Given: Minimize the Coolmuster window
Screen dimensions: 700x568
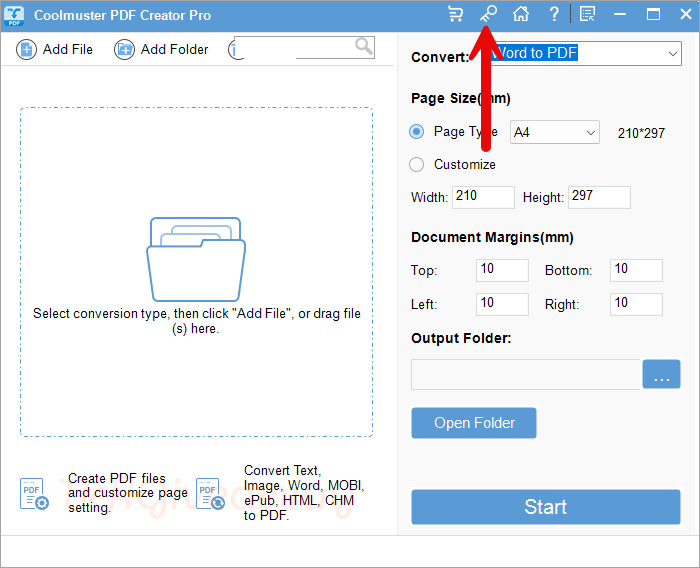Looking at the screenshot, I should click(620, 14).
